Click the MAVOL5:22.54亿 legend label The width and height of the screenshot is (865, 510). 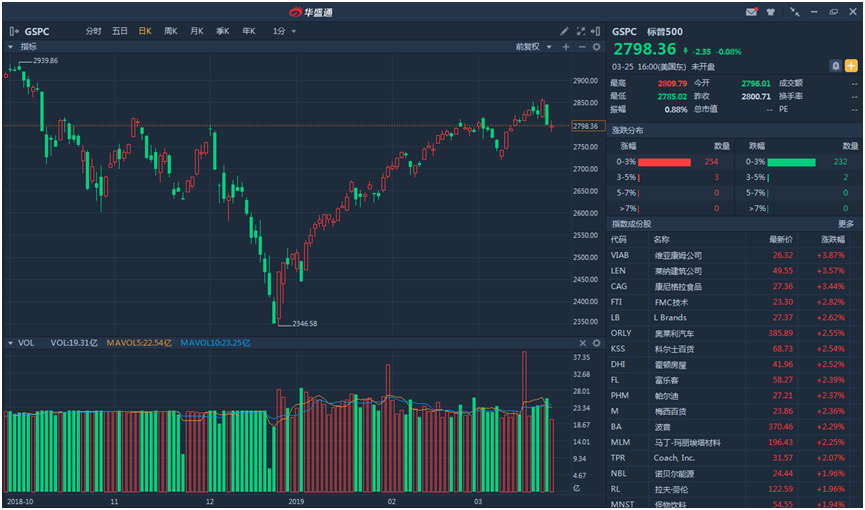[140, 343]
